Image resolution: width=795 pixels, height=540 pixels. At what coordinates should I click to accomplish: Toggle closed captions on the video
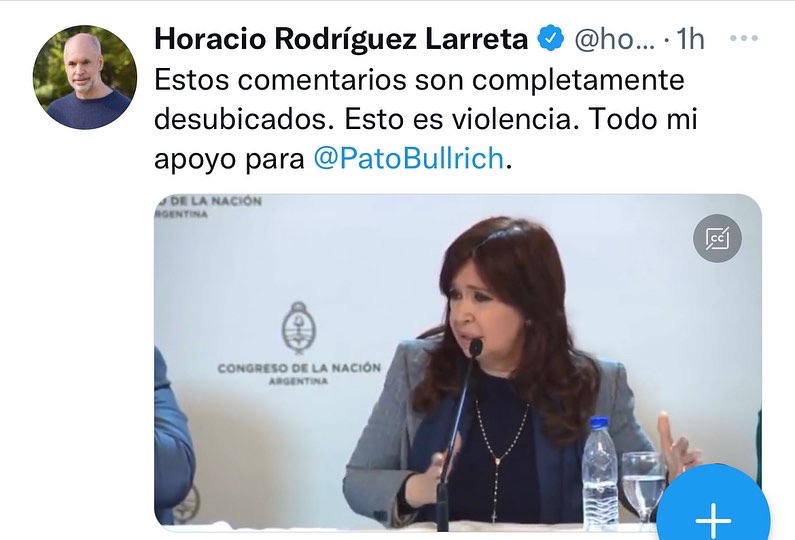(x=717, y=238)
